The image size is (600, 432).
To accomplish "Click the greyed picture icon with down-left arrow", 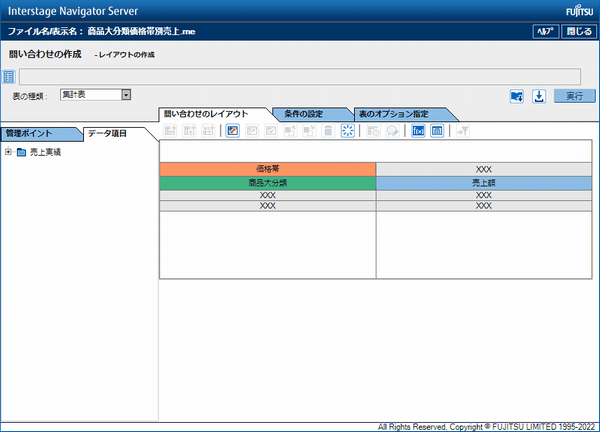I will click(271, 131).
